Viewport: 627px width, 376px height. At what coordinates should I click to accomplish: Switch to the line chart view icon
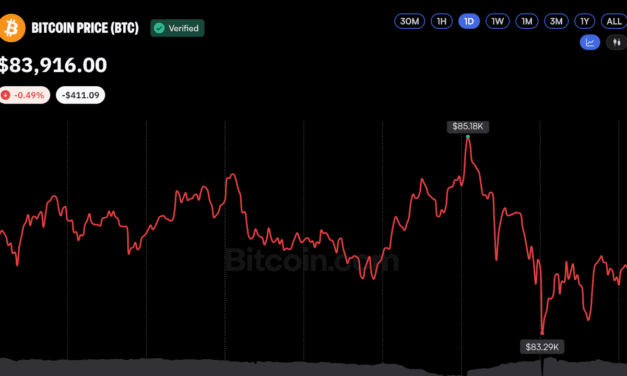(590, 42)
